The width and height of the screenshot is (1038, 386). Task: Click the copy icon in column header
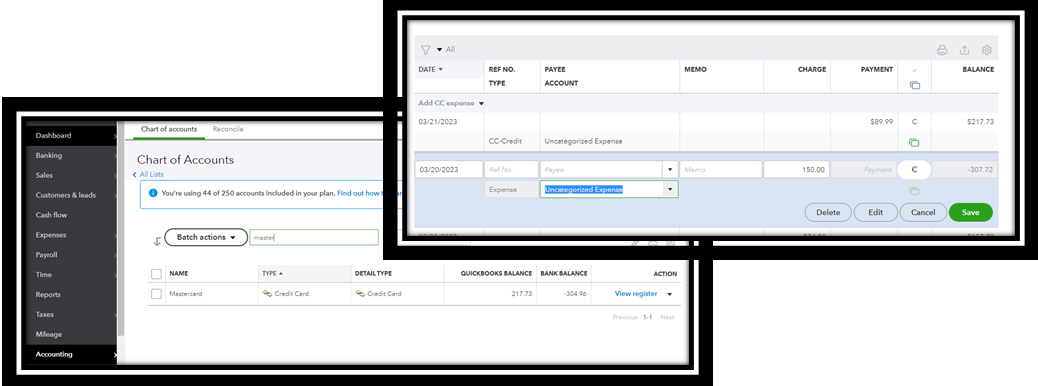(914, 85)
